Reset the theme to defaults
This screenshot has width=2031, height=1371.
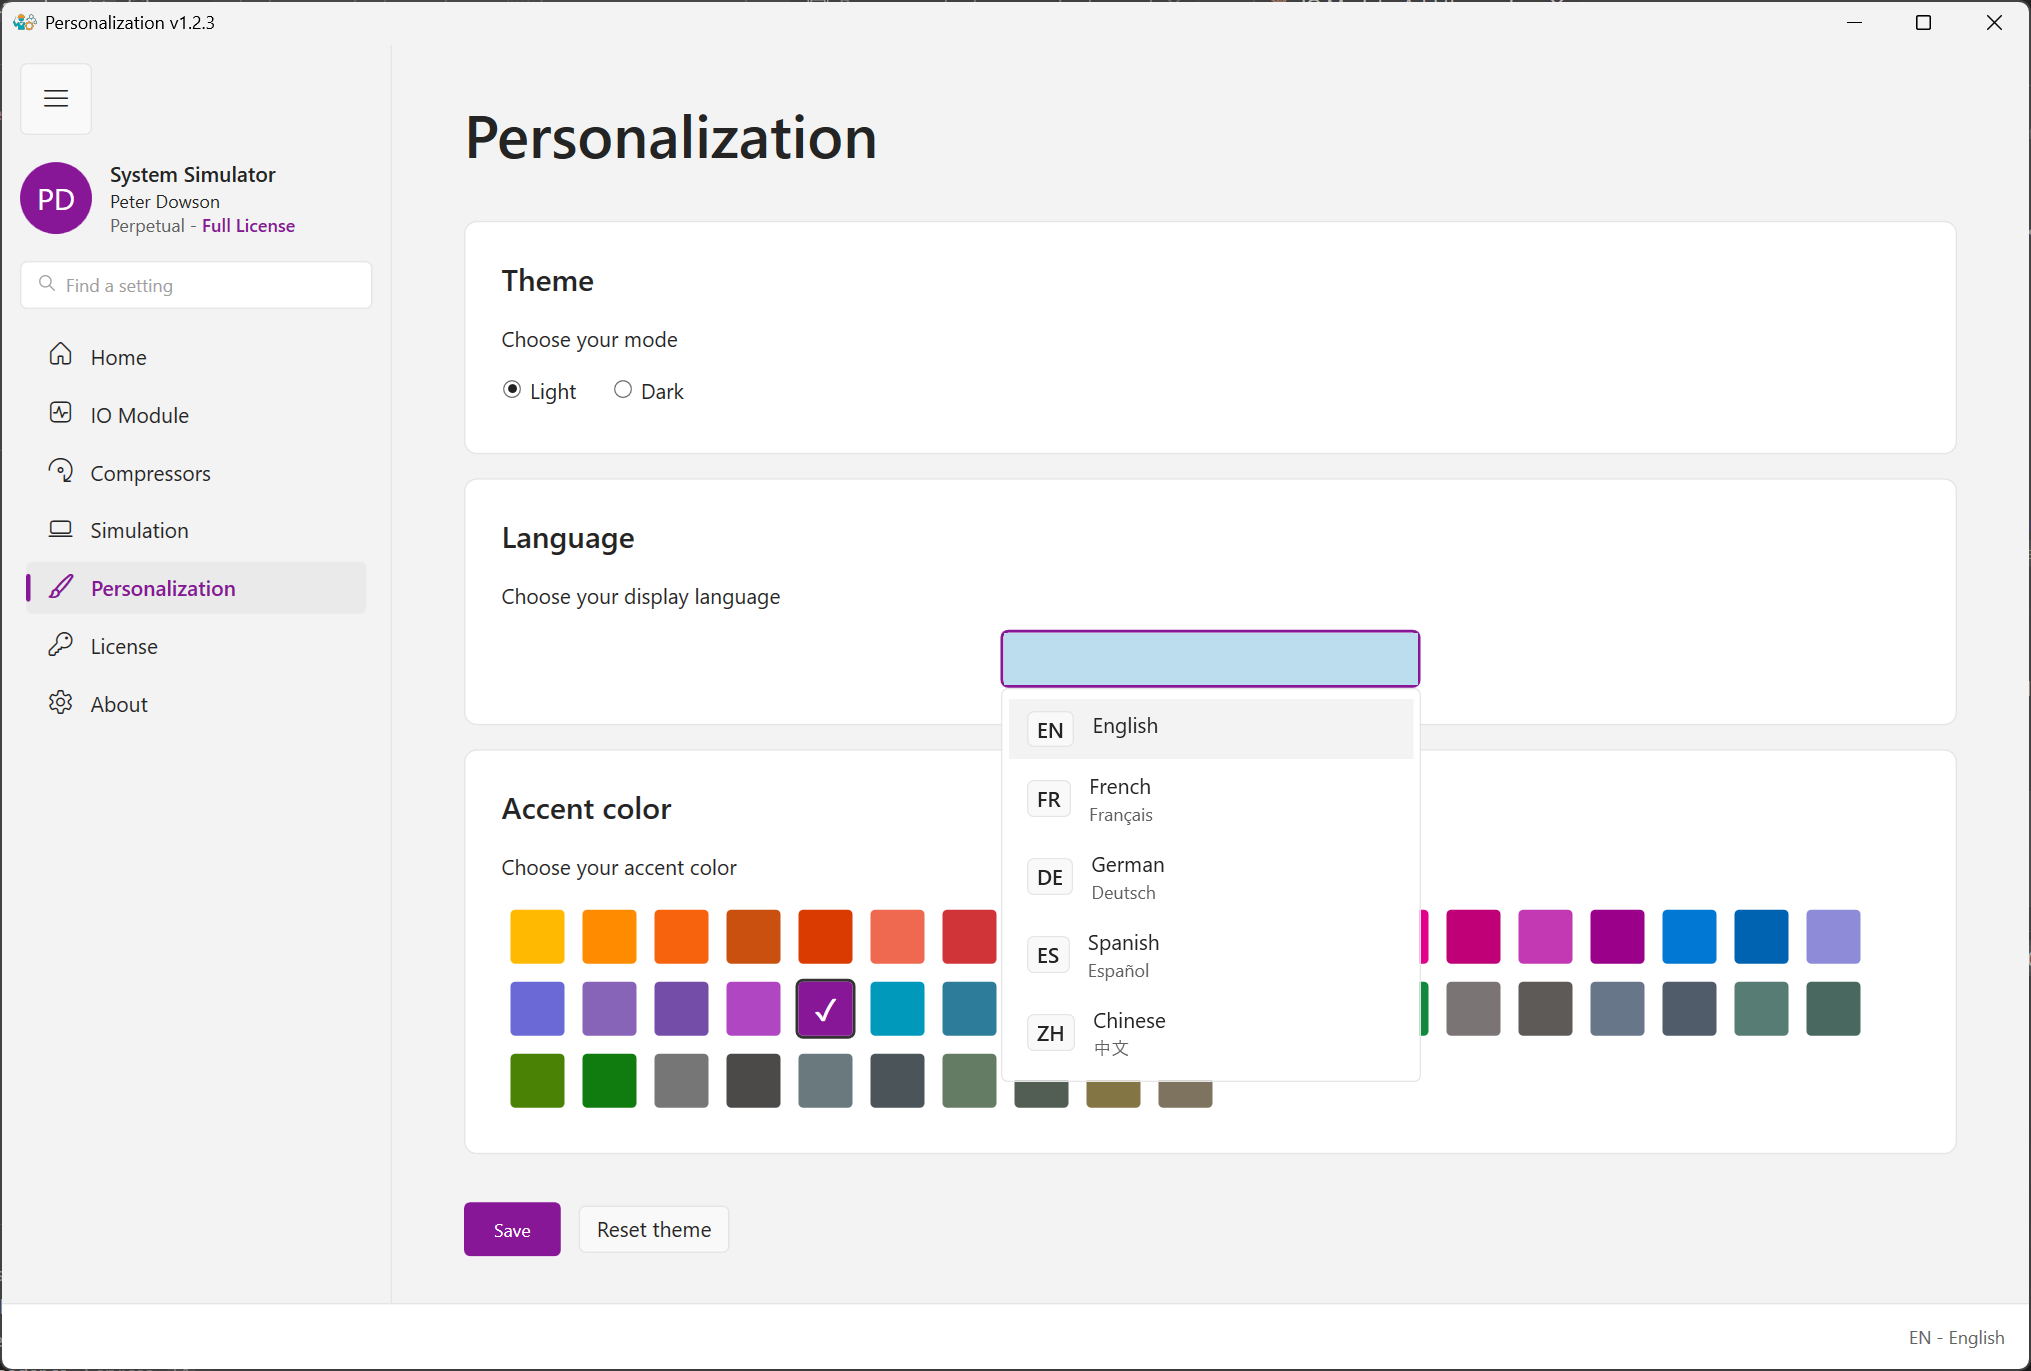653,1229
